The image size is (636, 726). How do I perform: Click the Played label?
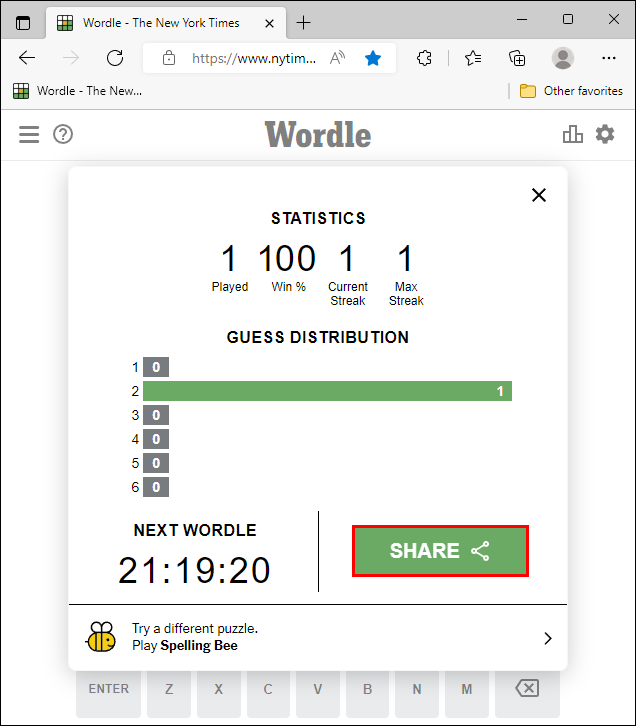pos(230,287)
